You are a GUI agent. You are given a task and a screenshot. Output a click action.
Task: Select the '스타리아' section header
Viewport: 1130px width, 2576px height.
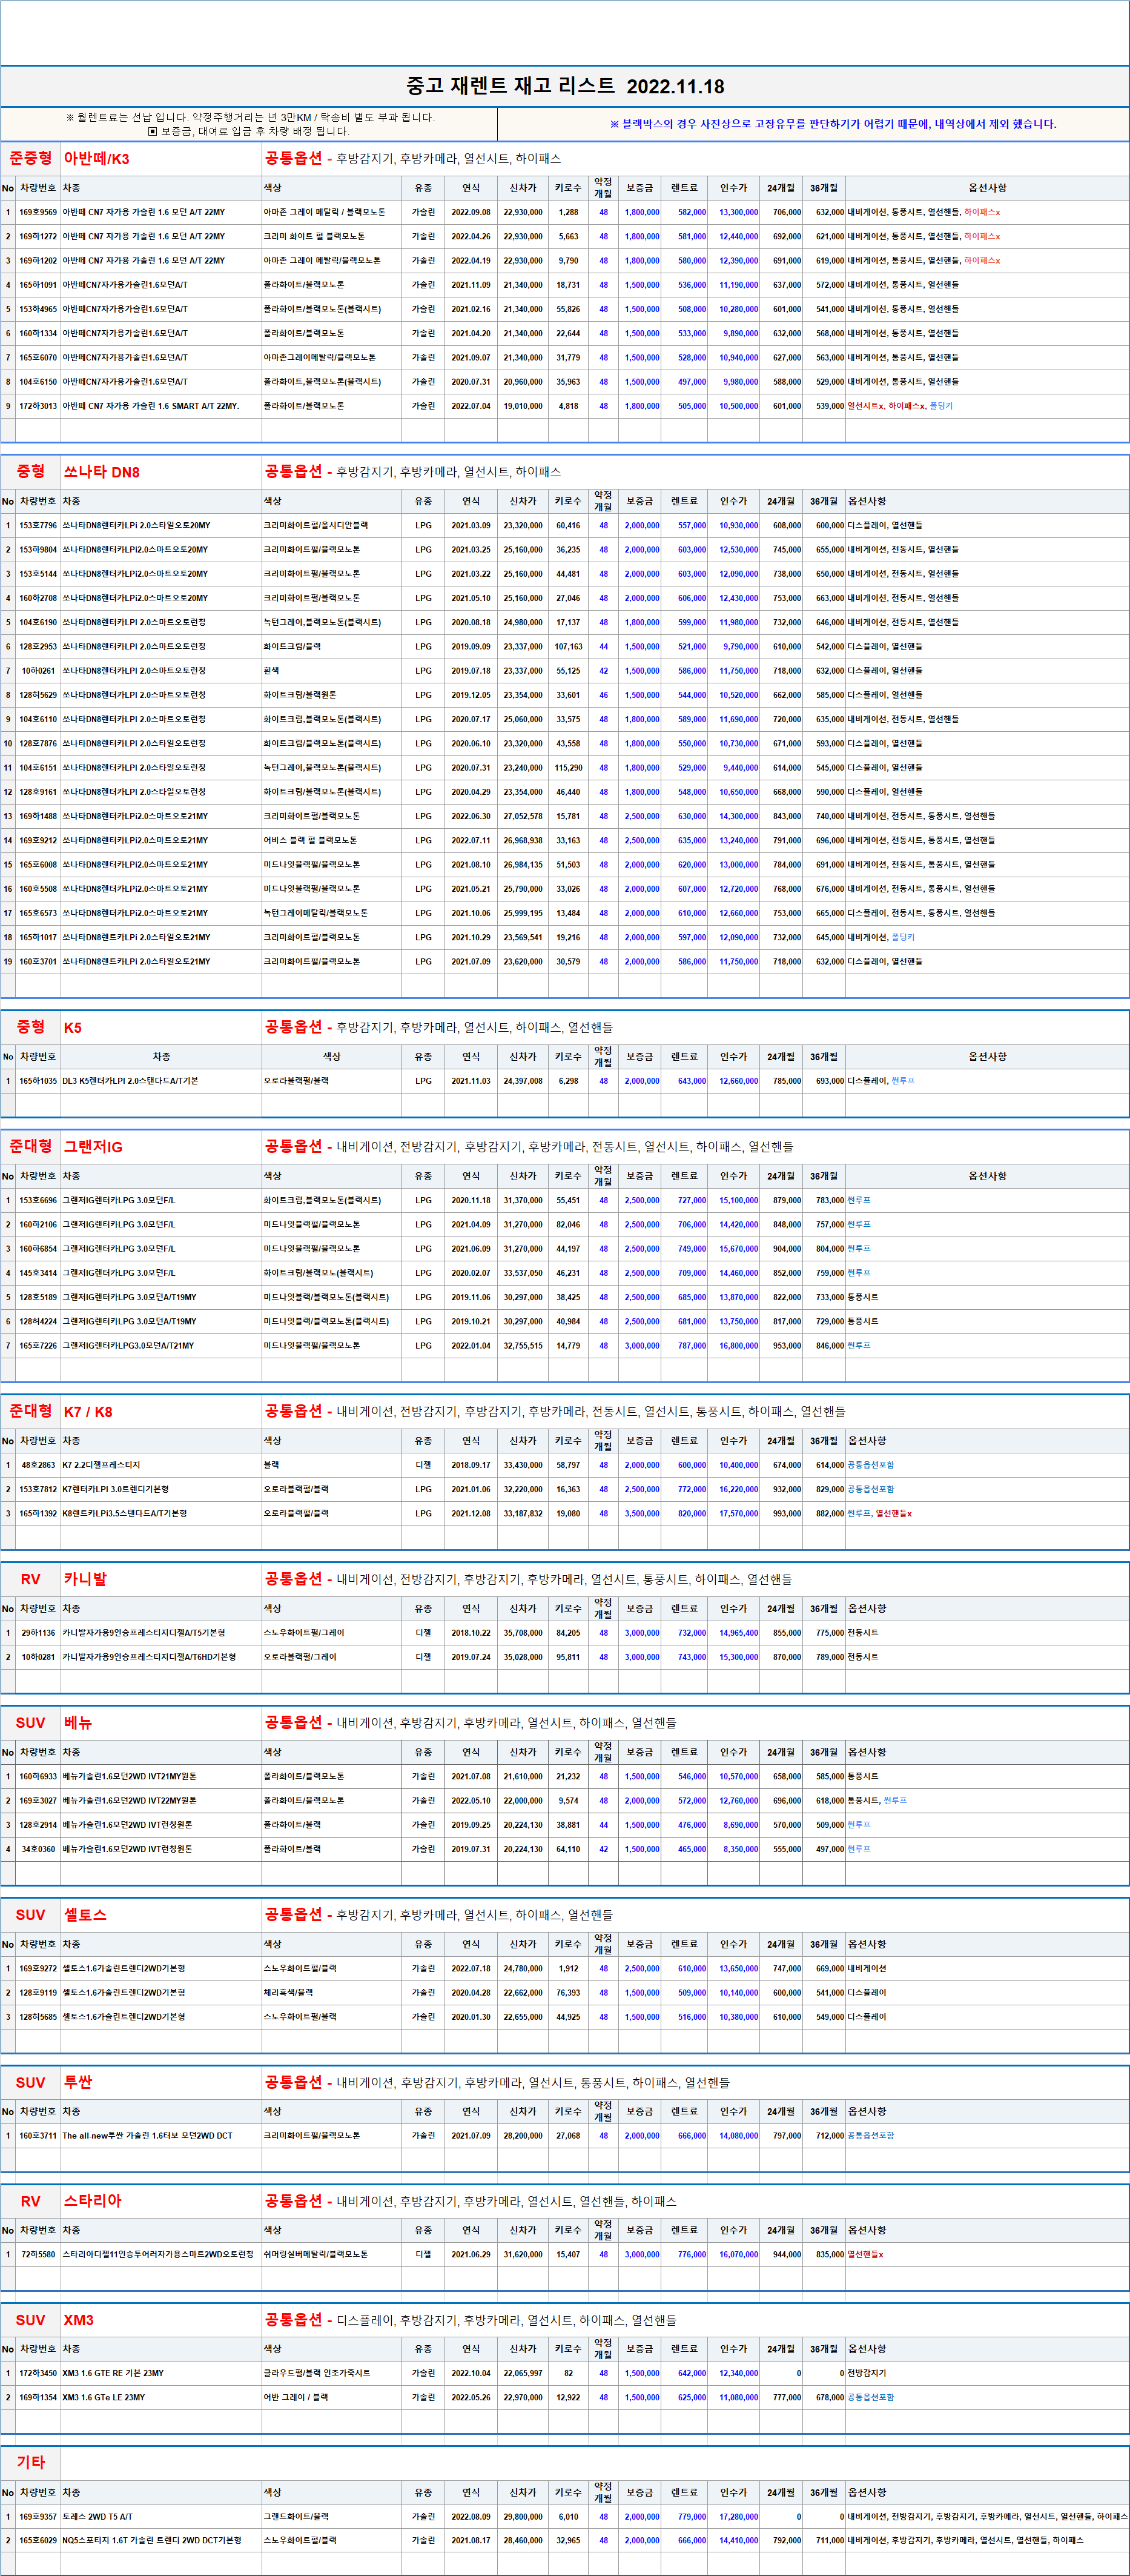pyautogui.click(x=92, y=2201)
